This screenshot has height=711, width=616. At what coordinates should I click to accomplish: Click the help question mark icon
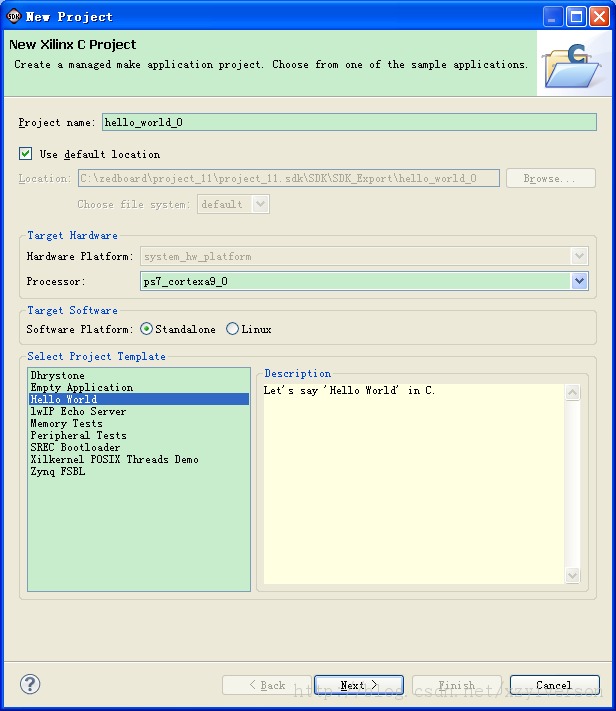30,684
